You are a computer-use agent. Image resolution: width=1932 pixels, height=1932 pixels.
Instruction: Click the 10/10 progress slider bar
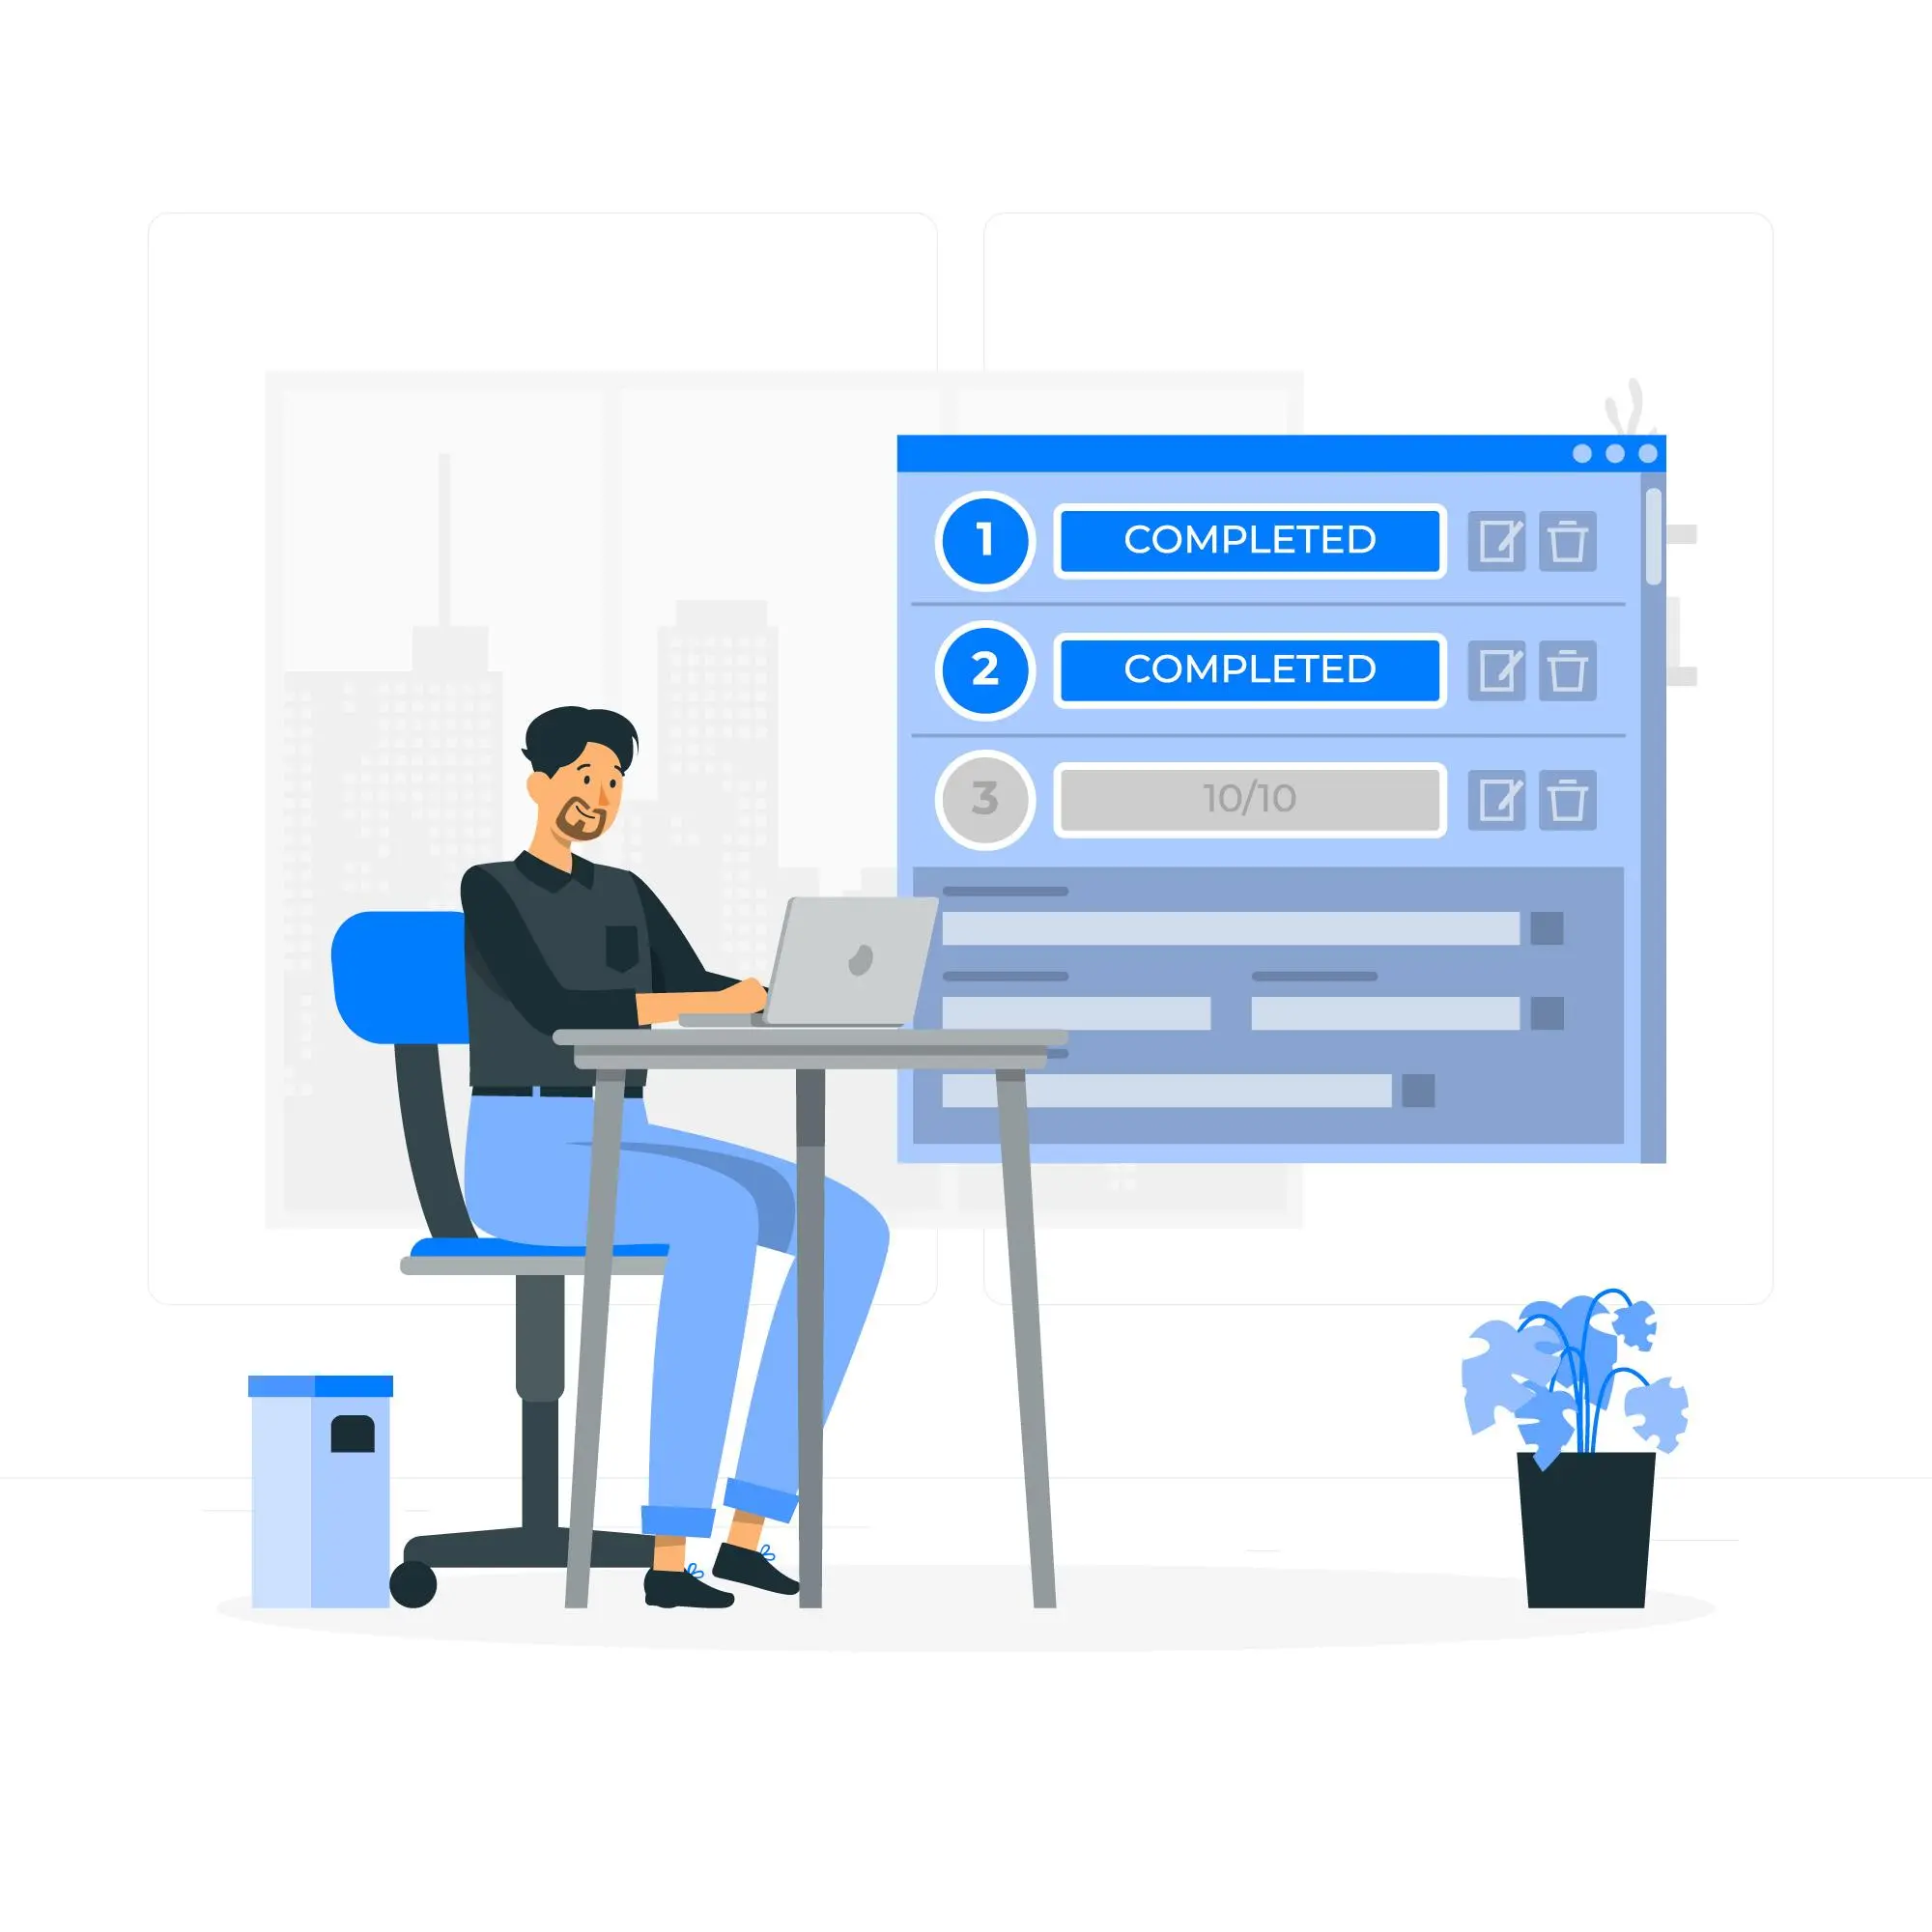coord(1249,791)
